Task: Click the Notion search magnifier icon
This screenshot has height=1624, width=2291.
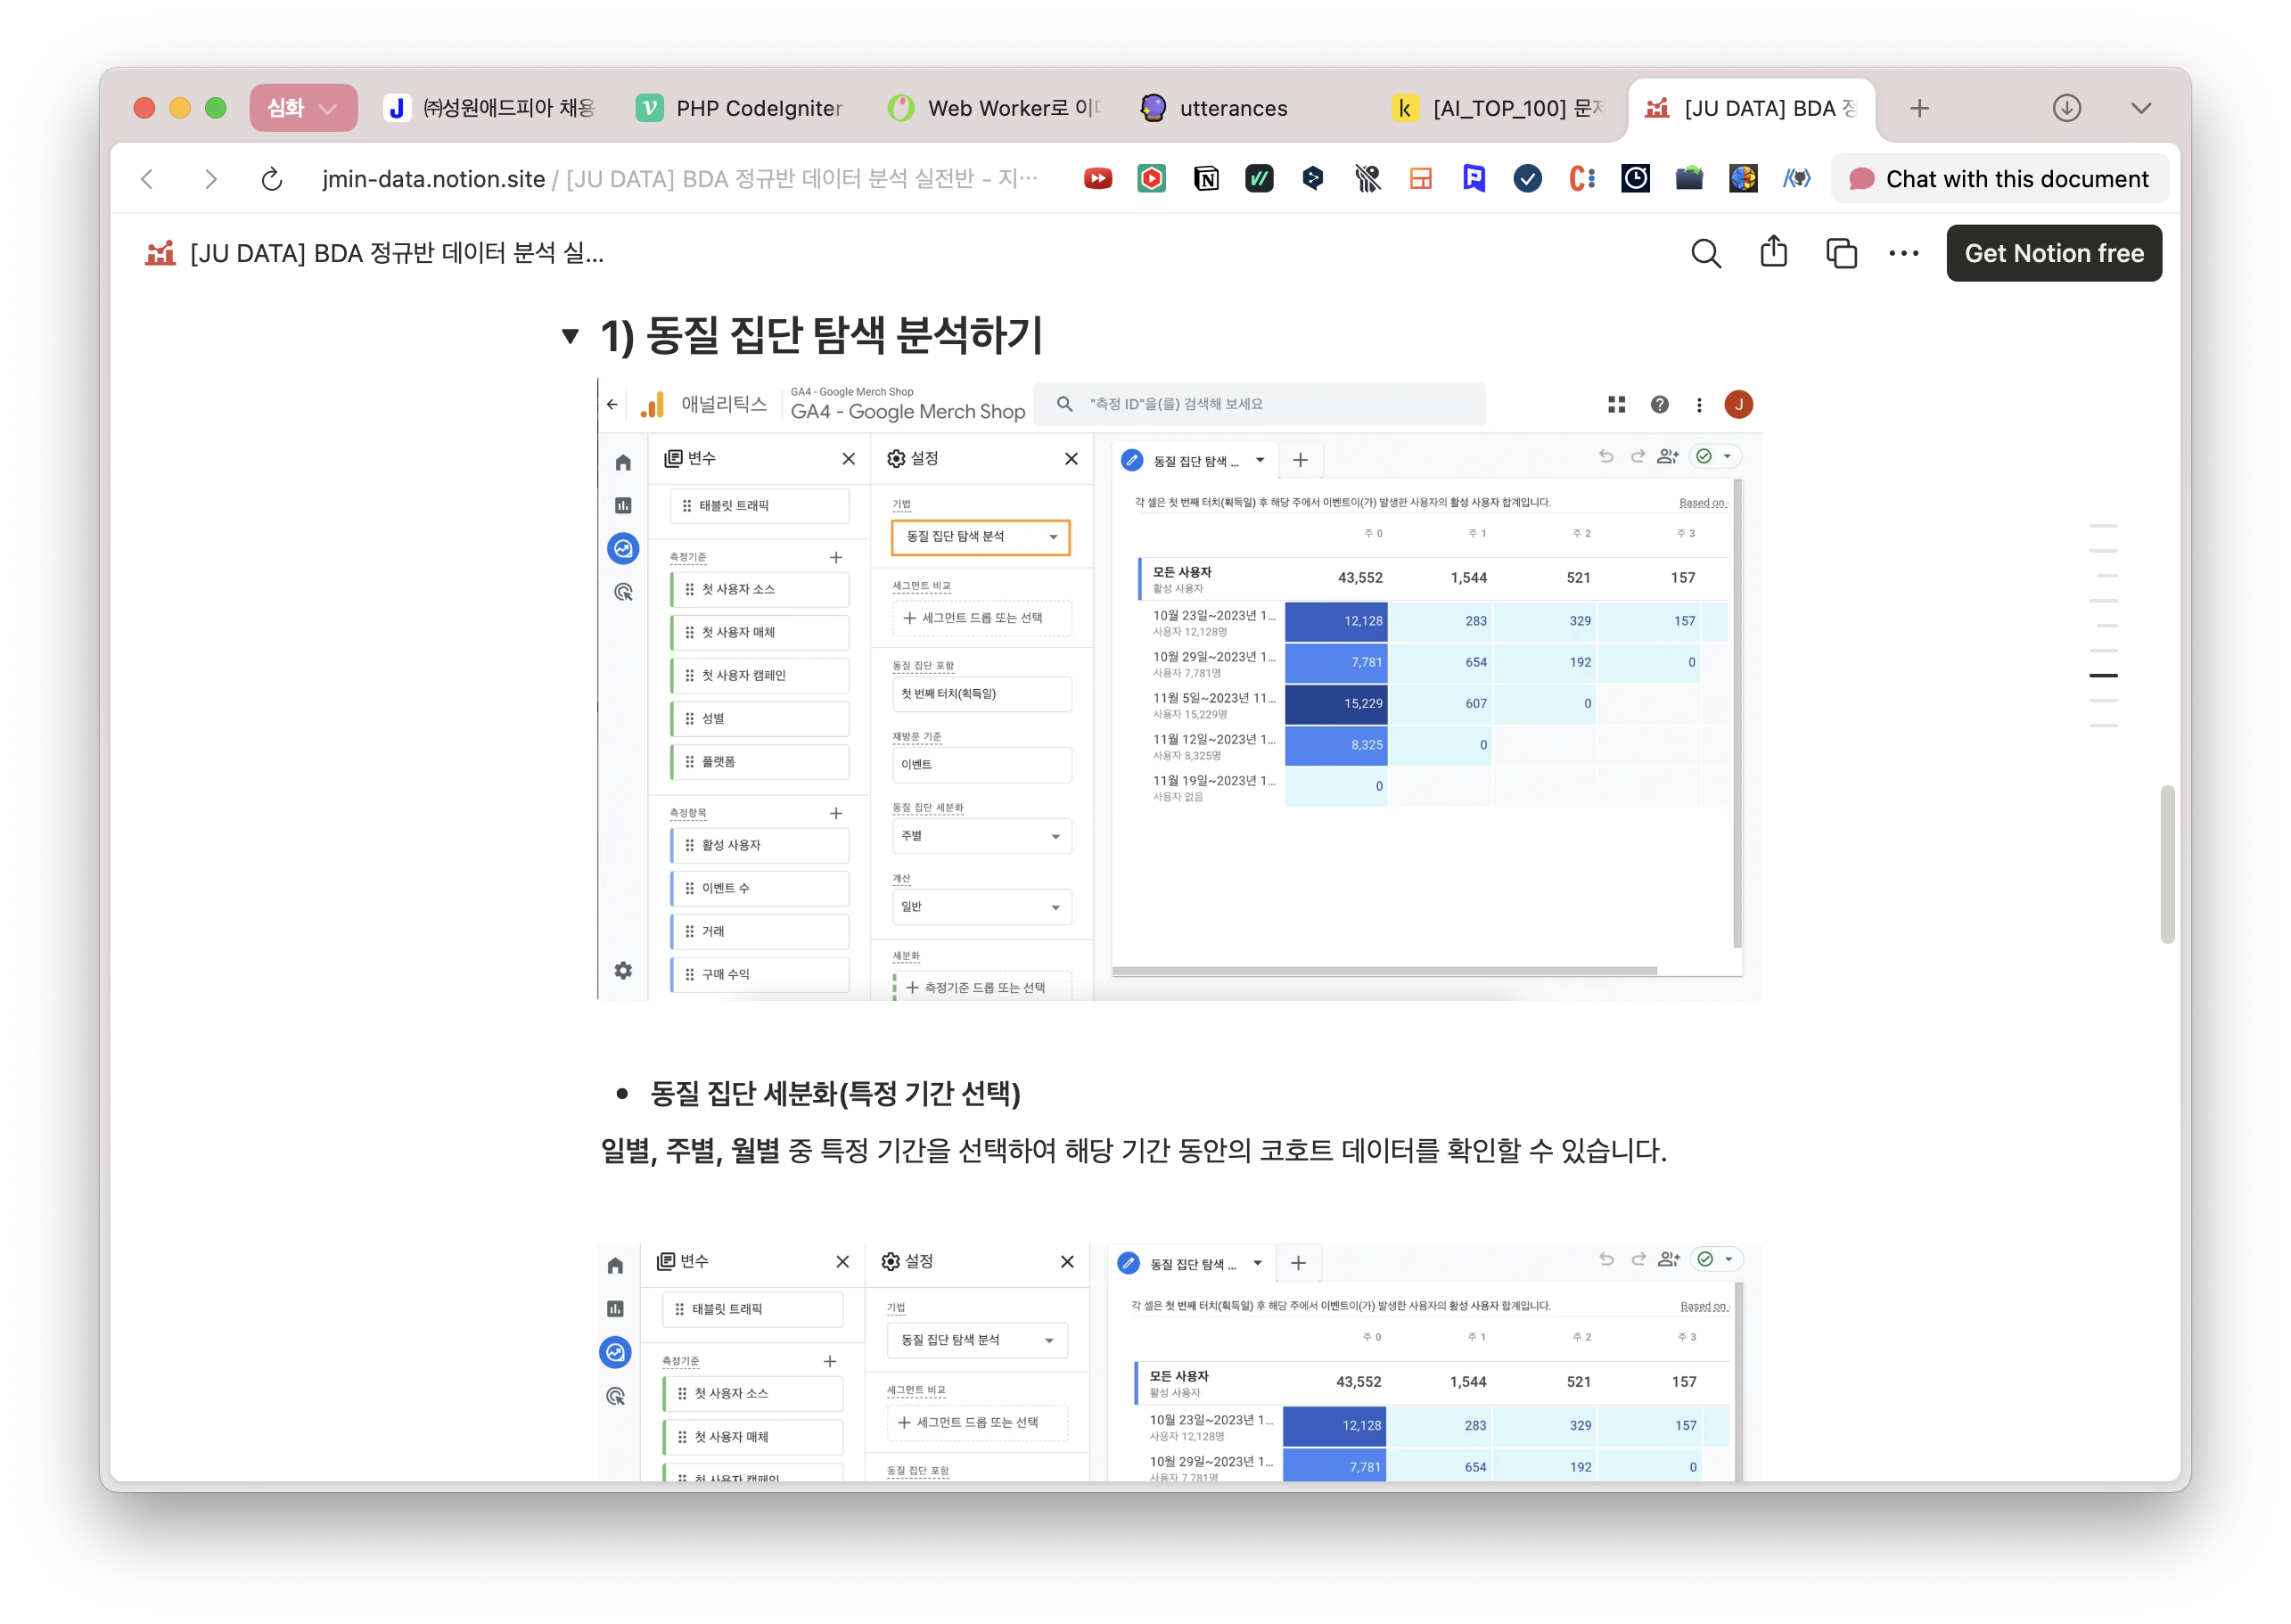Action: [1706, 254]
